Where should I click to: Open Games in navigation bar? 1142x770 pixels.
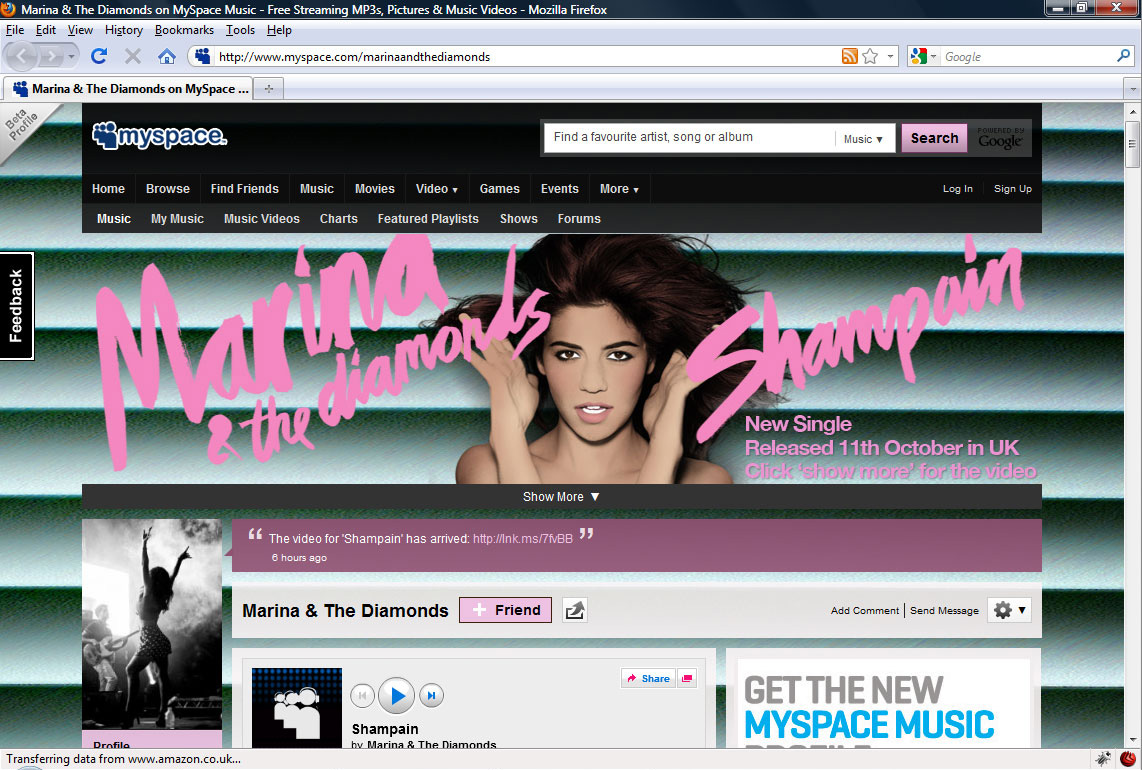pos(500,189)
